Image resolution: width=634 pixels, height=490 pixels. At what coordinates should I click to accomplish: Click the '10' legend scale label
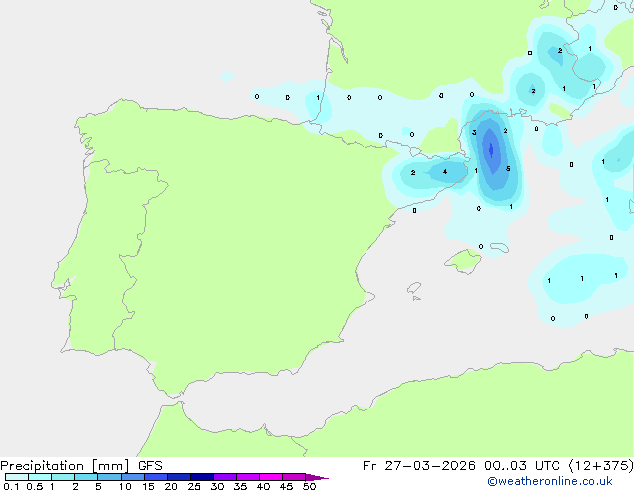pos(125,486)
